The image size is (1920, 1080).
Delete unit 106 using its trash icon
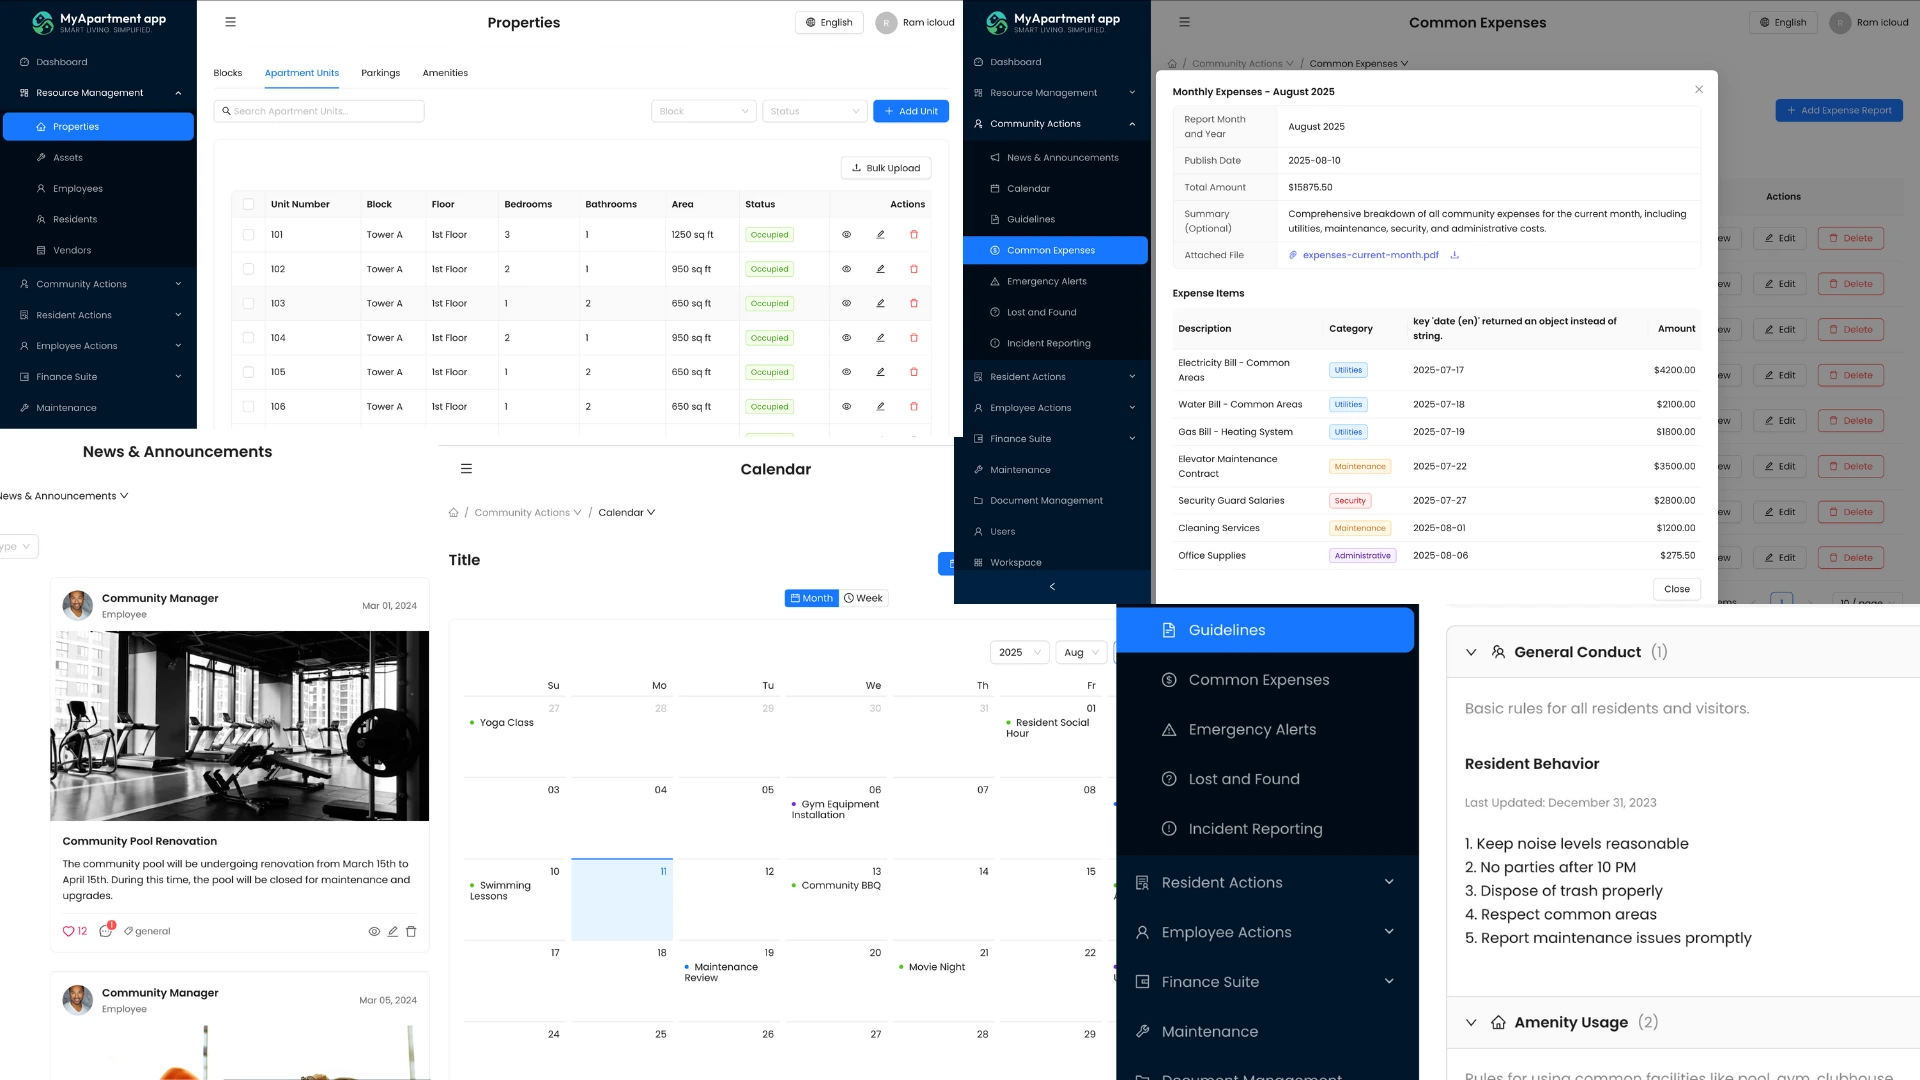click(x=914, y=407)
